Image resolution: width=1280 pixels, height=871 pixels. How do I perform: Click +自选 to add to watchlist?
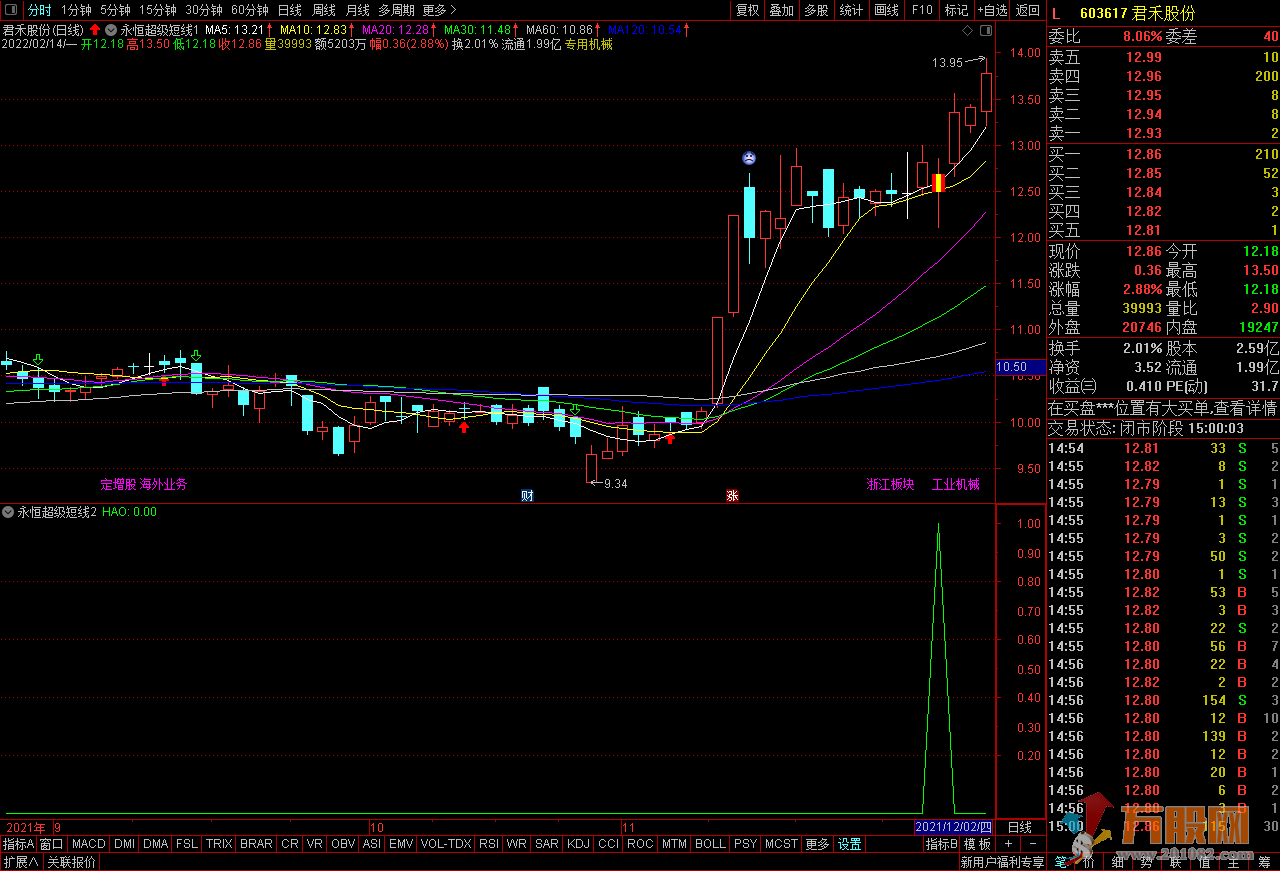point(992,10)
